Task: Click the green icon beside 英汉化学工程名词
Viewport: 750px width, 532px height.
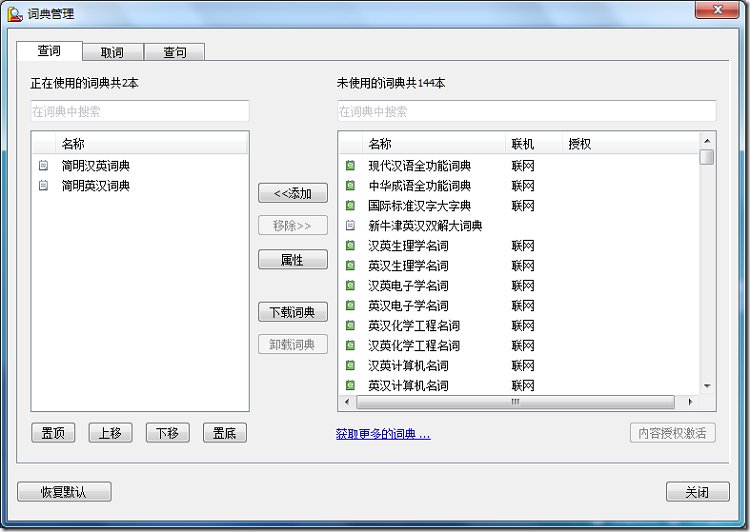Action: tap(351, 325)
